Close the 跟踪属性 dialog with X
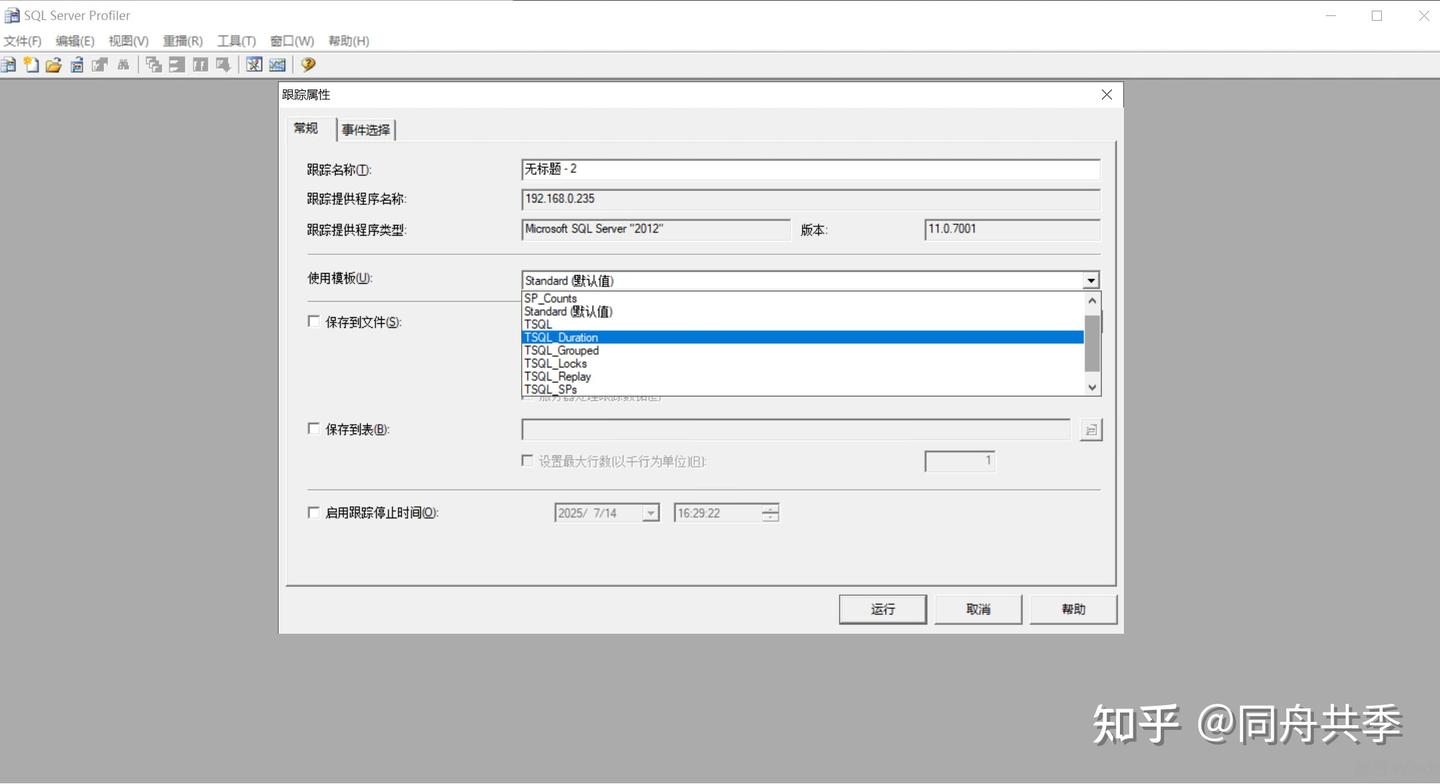The image size is (1440, 784). (1106, 94)
